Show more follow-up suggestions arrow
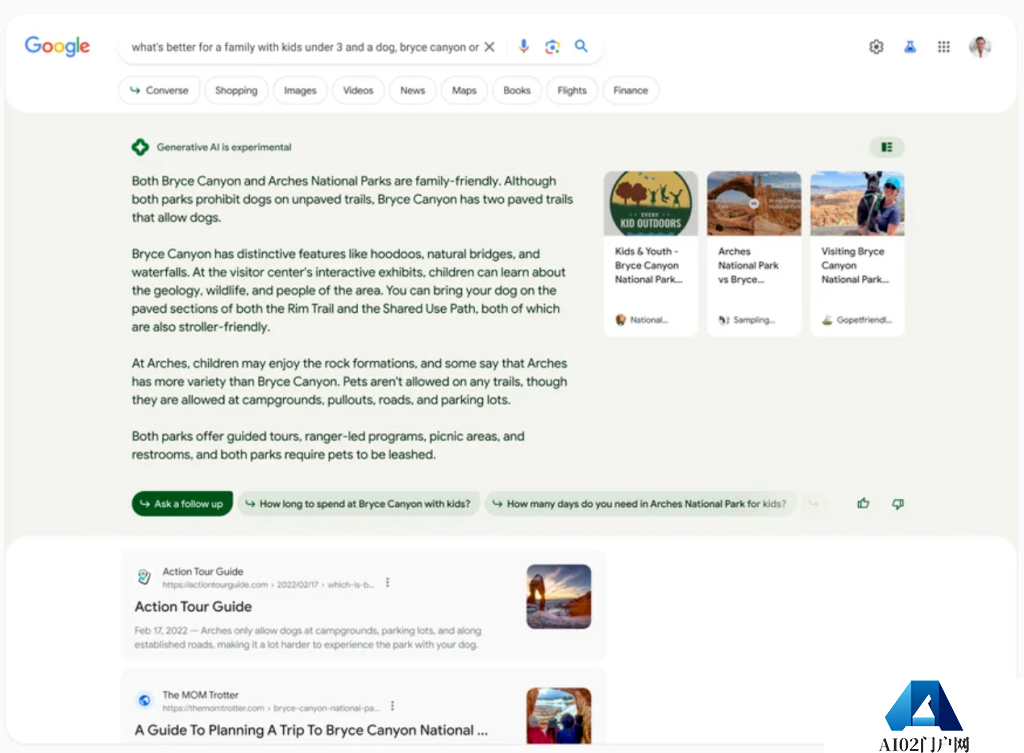 814,504
